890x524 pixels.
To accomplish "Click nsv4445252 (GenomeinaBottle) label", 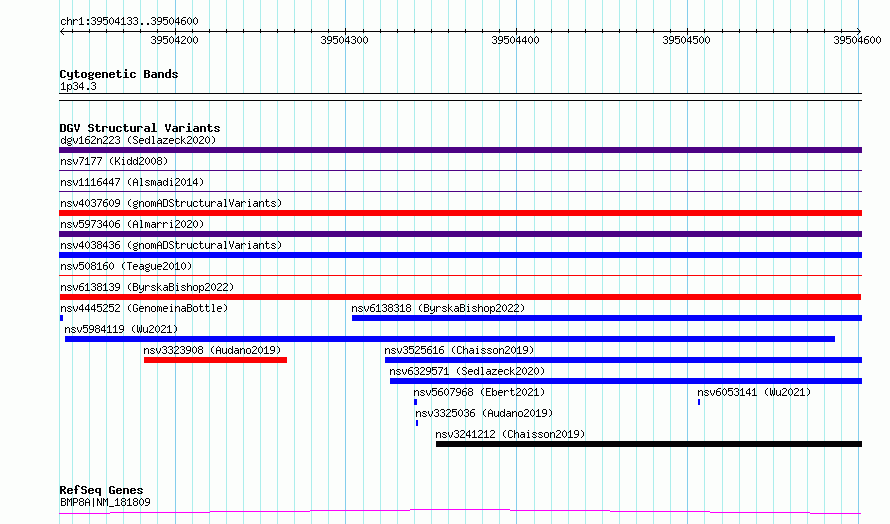I will [x=144, y=308].
